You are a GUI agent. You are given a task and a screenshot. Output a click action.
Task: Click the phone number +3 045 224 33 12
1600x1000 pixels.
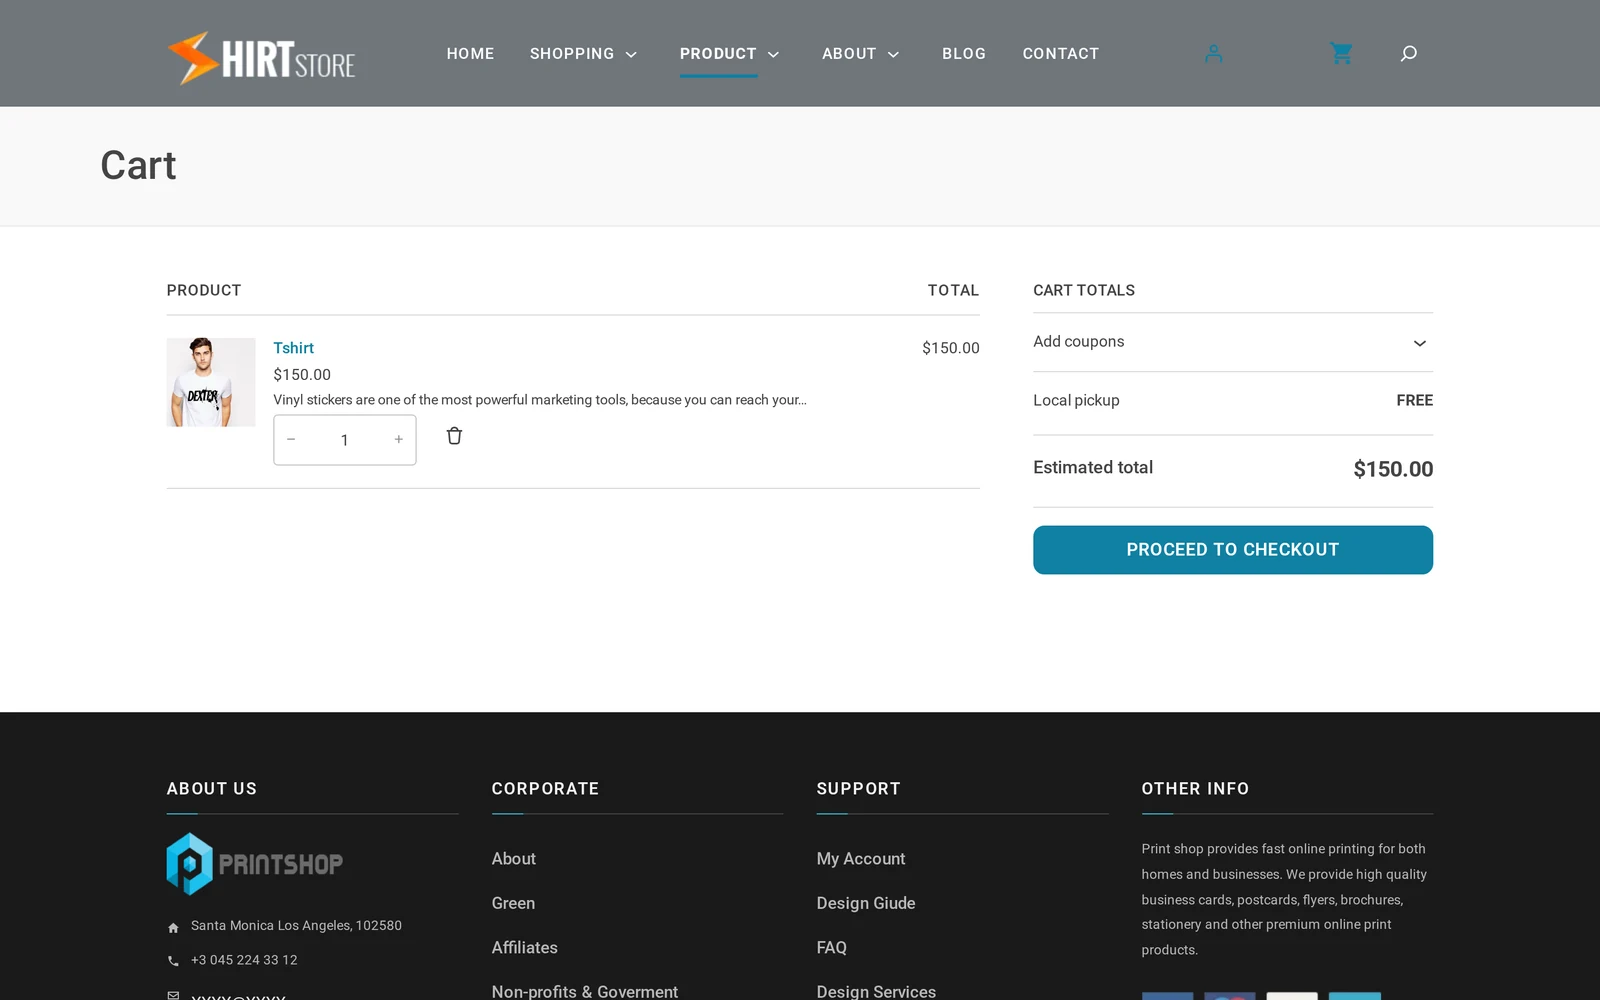[x=244, y=960]
